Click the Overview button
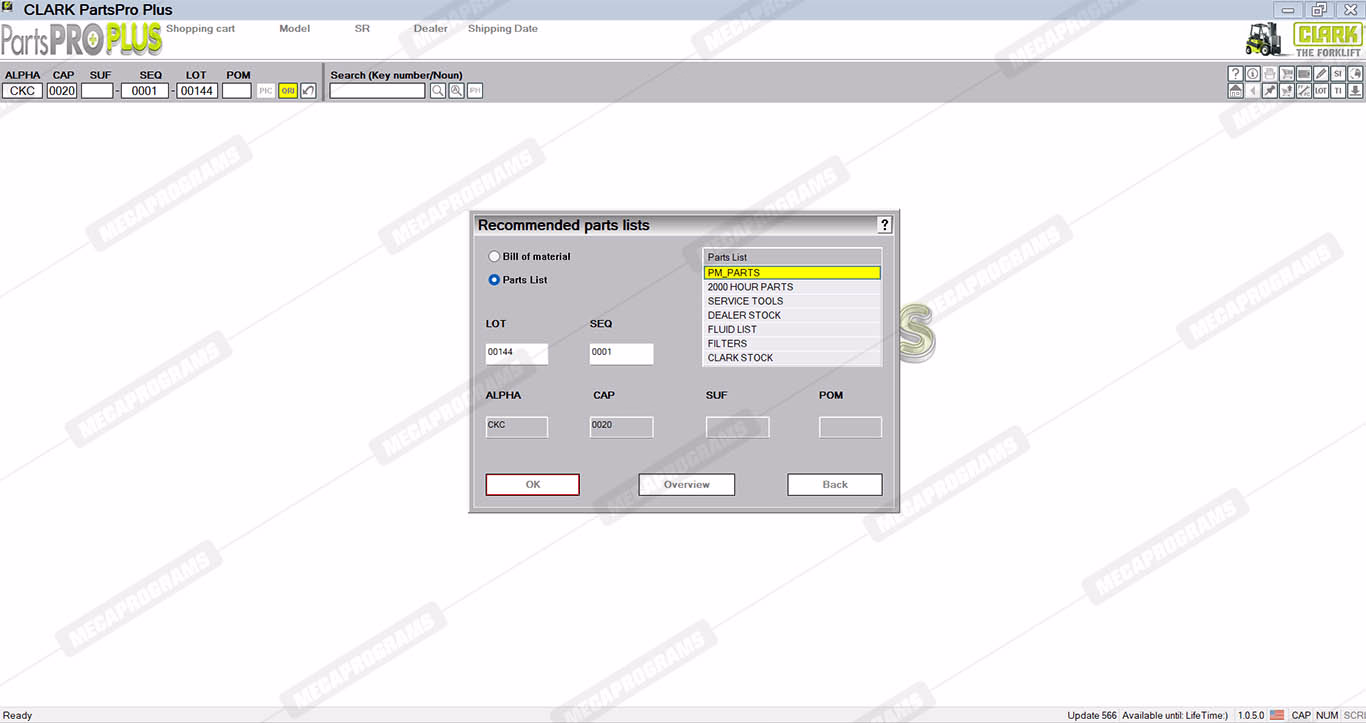Screen dimensions: 1366x723 coord(686,485)
